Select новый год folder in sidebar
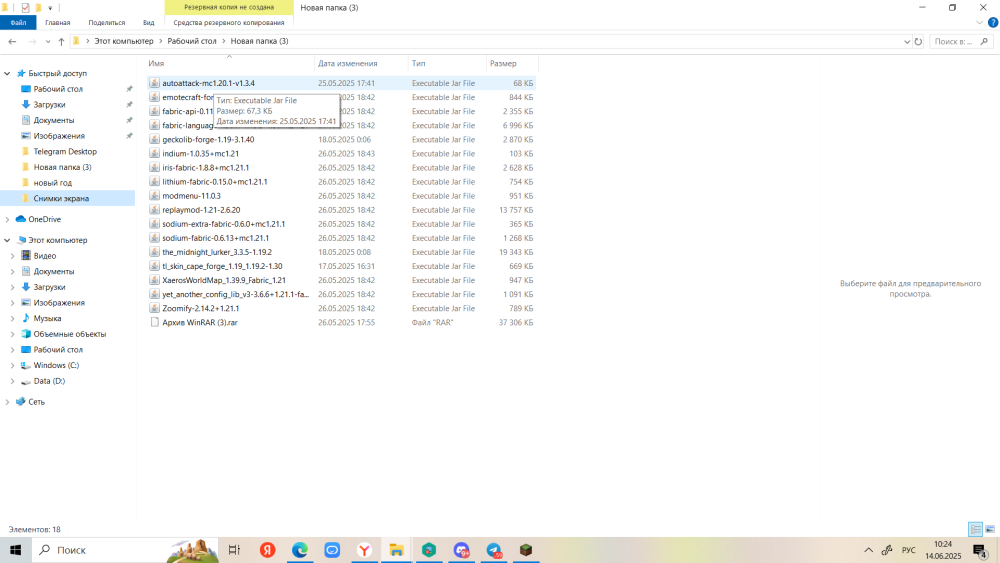 tap(52, 182)
